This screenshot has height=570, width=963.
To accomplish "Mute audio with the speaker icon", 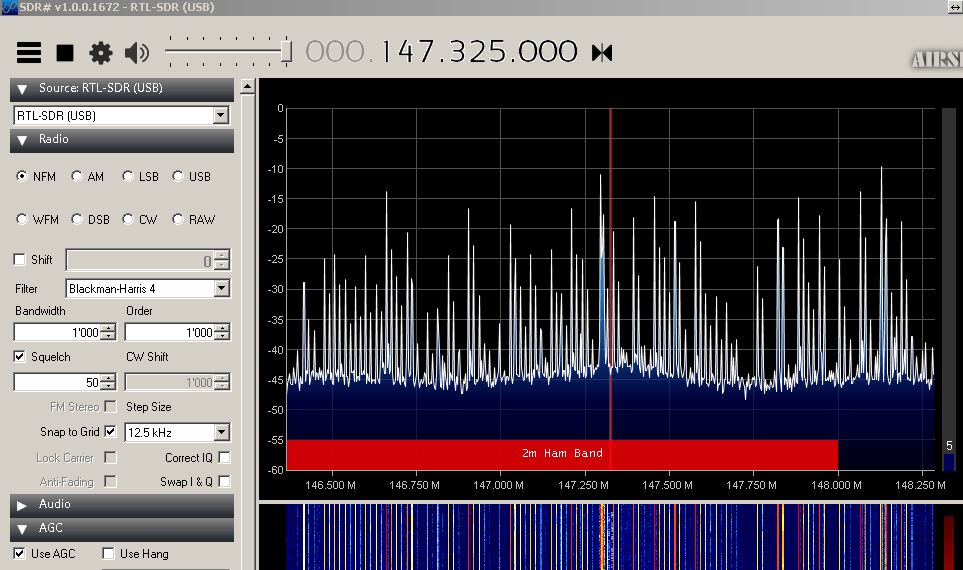I will pyautogui.click(x=136, y=53).
